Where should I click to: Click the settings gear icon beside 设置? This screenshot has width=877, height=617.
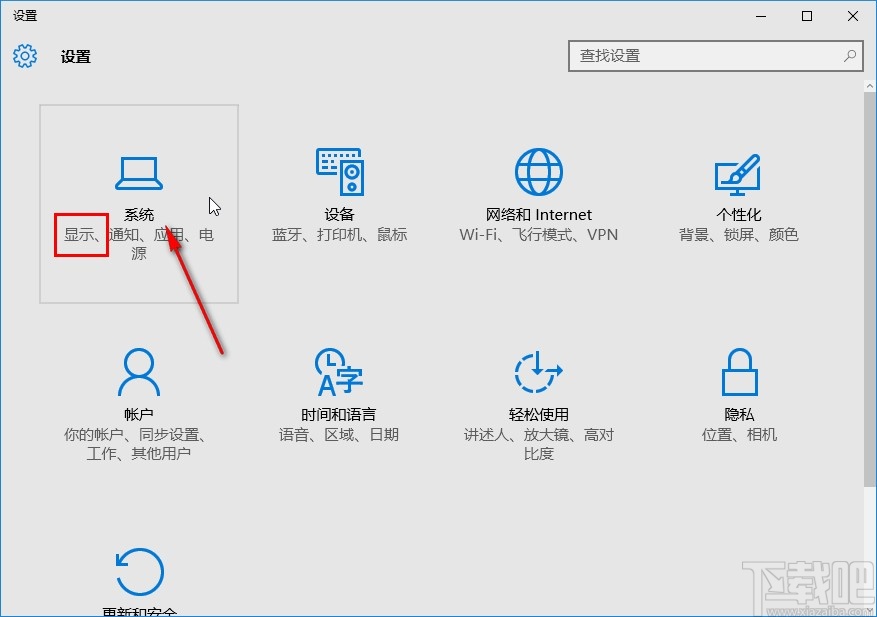pos(24,56)
